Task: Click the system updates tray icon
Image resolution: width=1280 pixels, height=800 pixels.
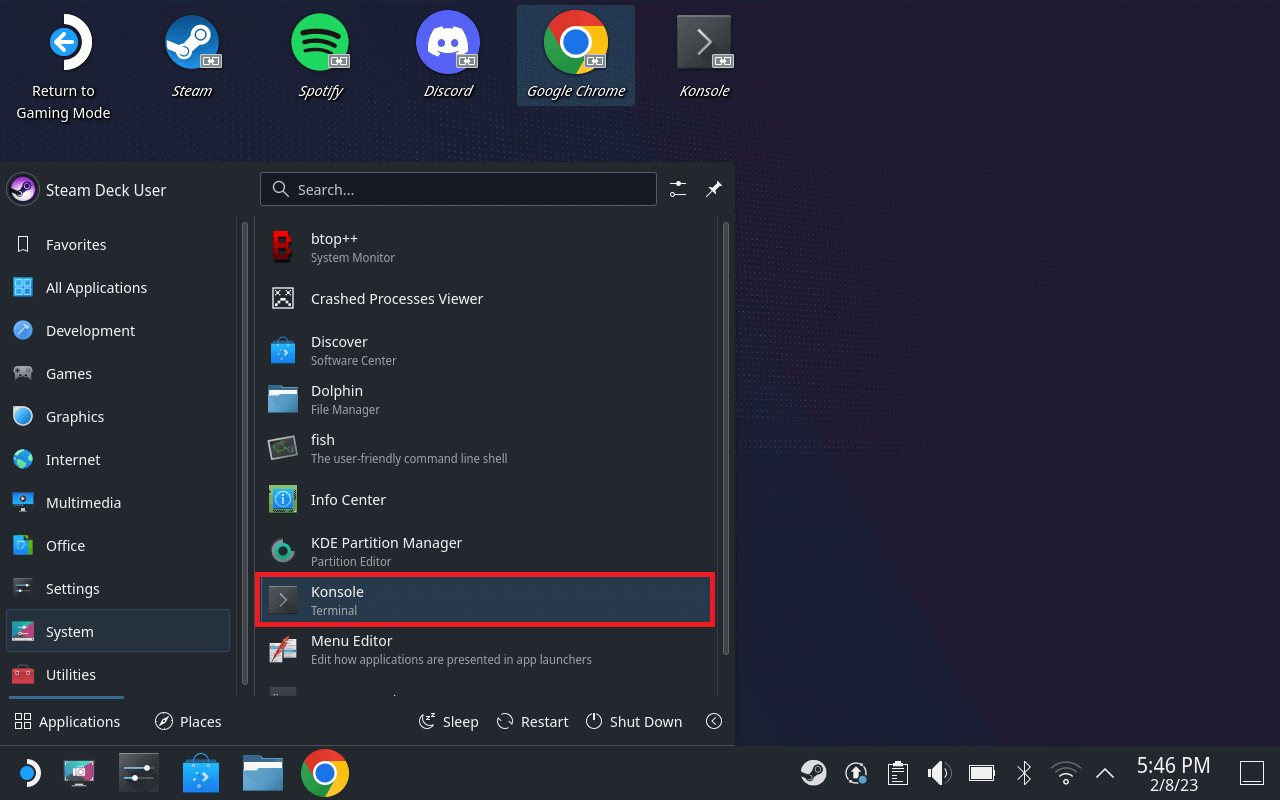Action: click(x=856, y=772)
